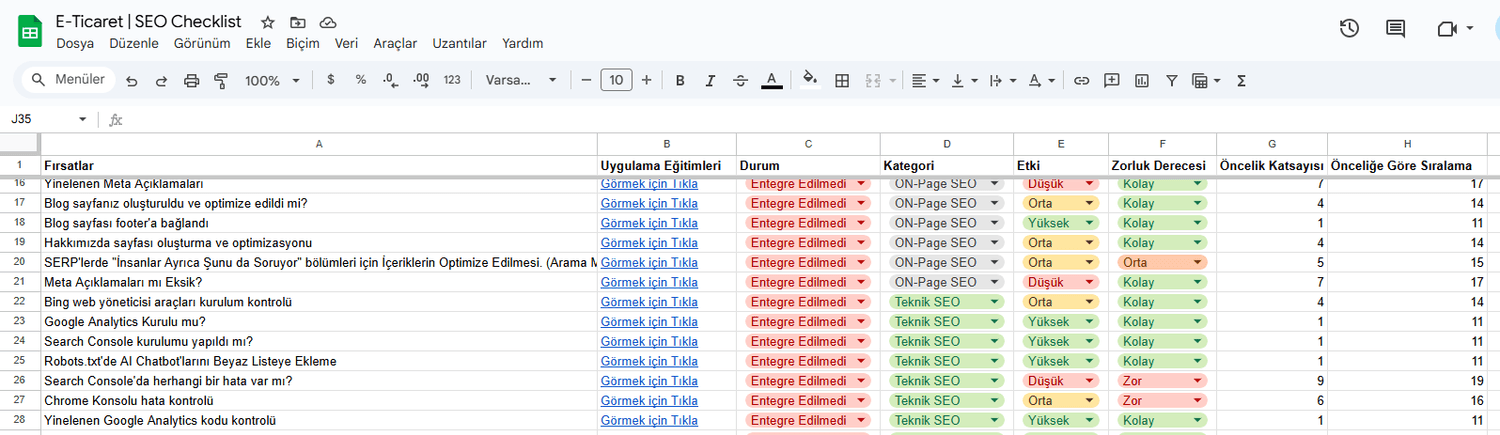The height and width of the screenshot is (435, 1500).
Task: Activate the paint format tool
Action: click(x=221, y=80)
